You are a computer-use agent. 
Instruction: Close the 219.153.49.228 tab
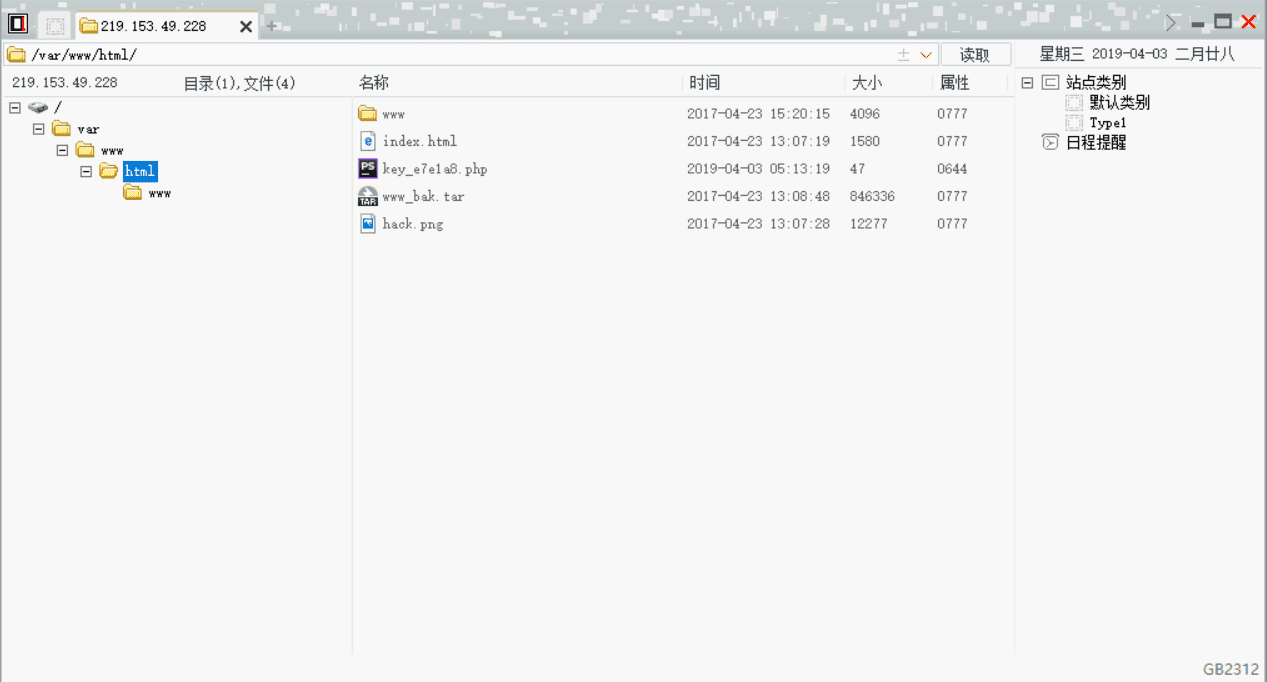246,27
